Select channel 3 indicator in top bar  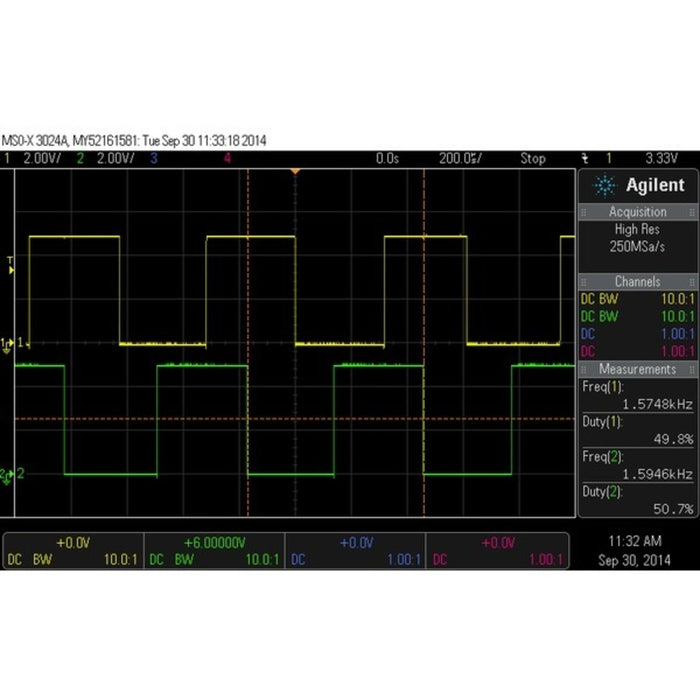point(154,158)
